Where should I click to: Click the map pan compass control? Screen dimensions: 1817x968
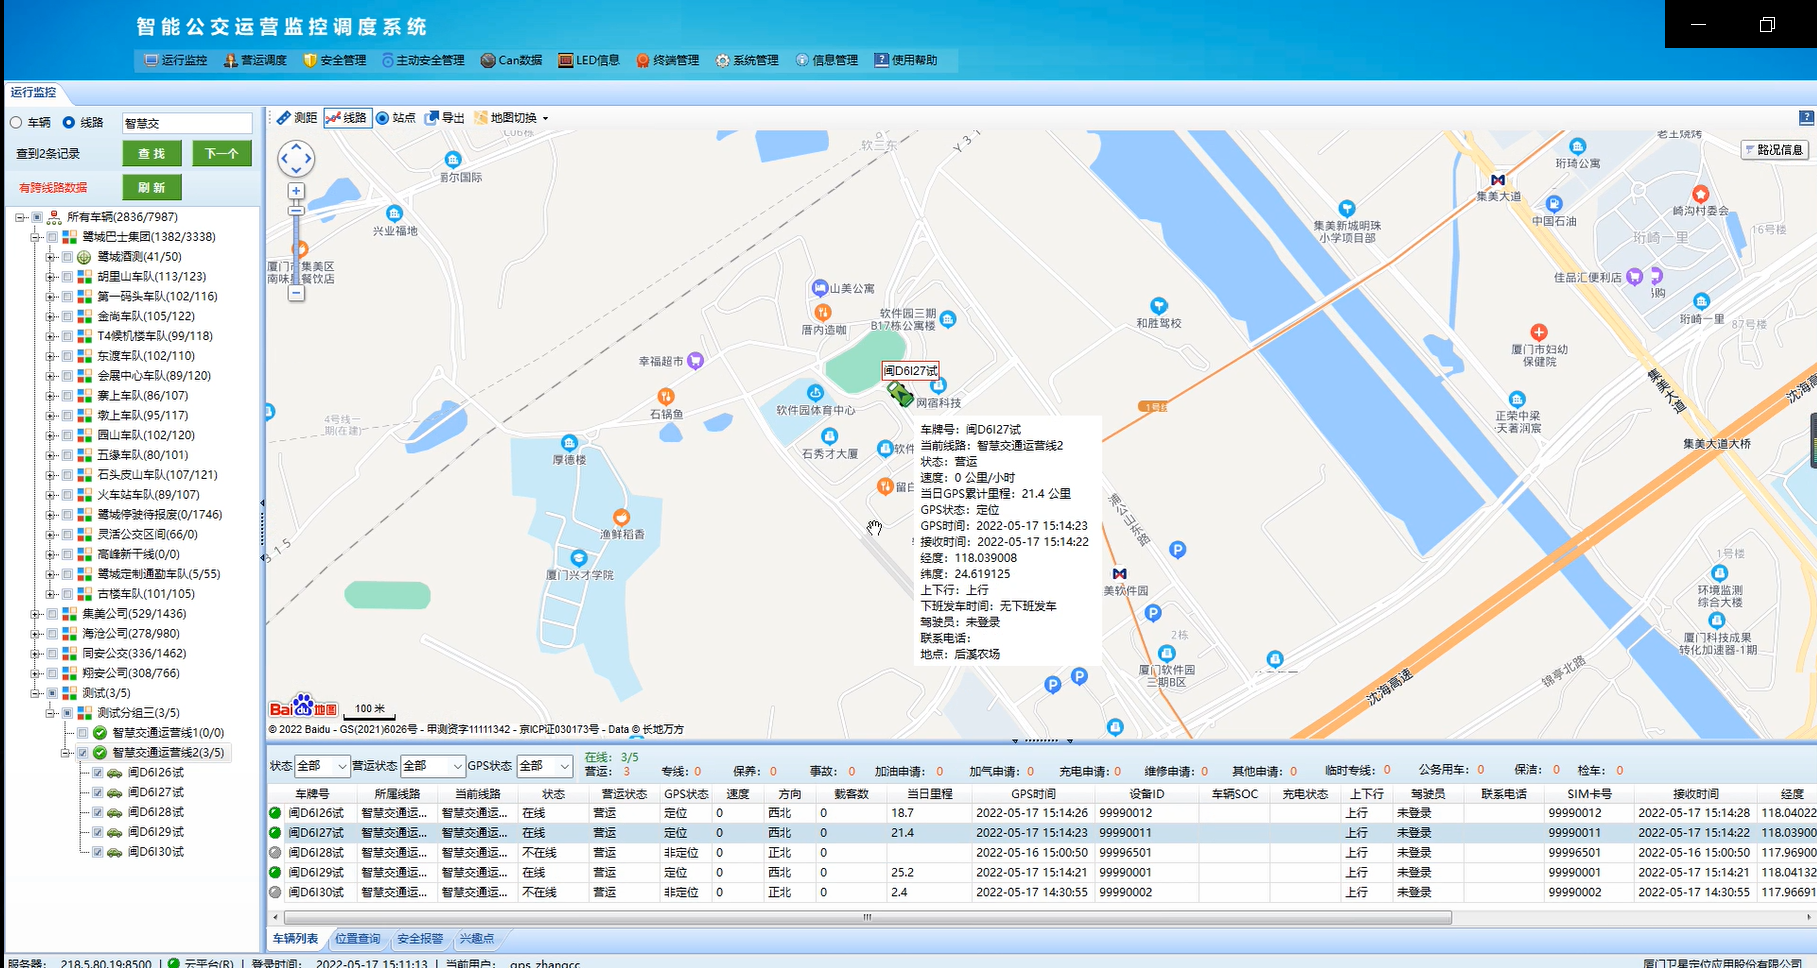coord(296,158)
